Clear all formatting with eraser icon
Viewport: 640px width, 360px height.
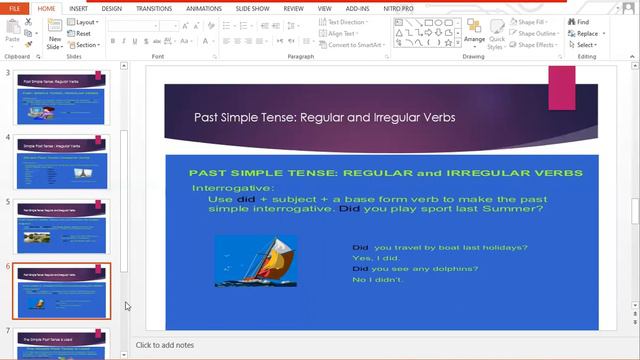[211, 26]
